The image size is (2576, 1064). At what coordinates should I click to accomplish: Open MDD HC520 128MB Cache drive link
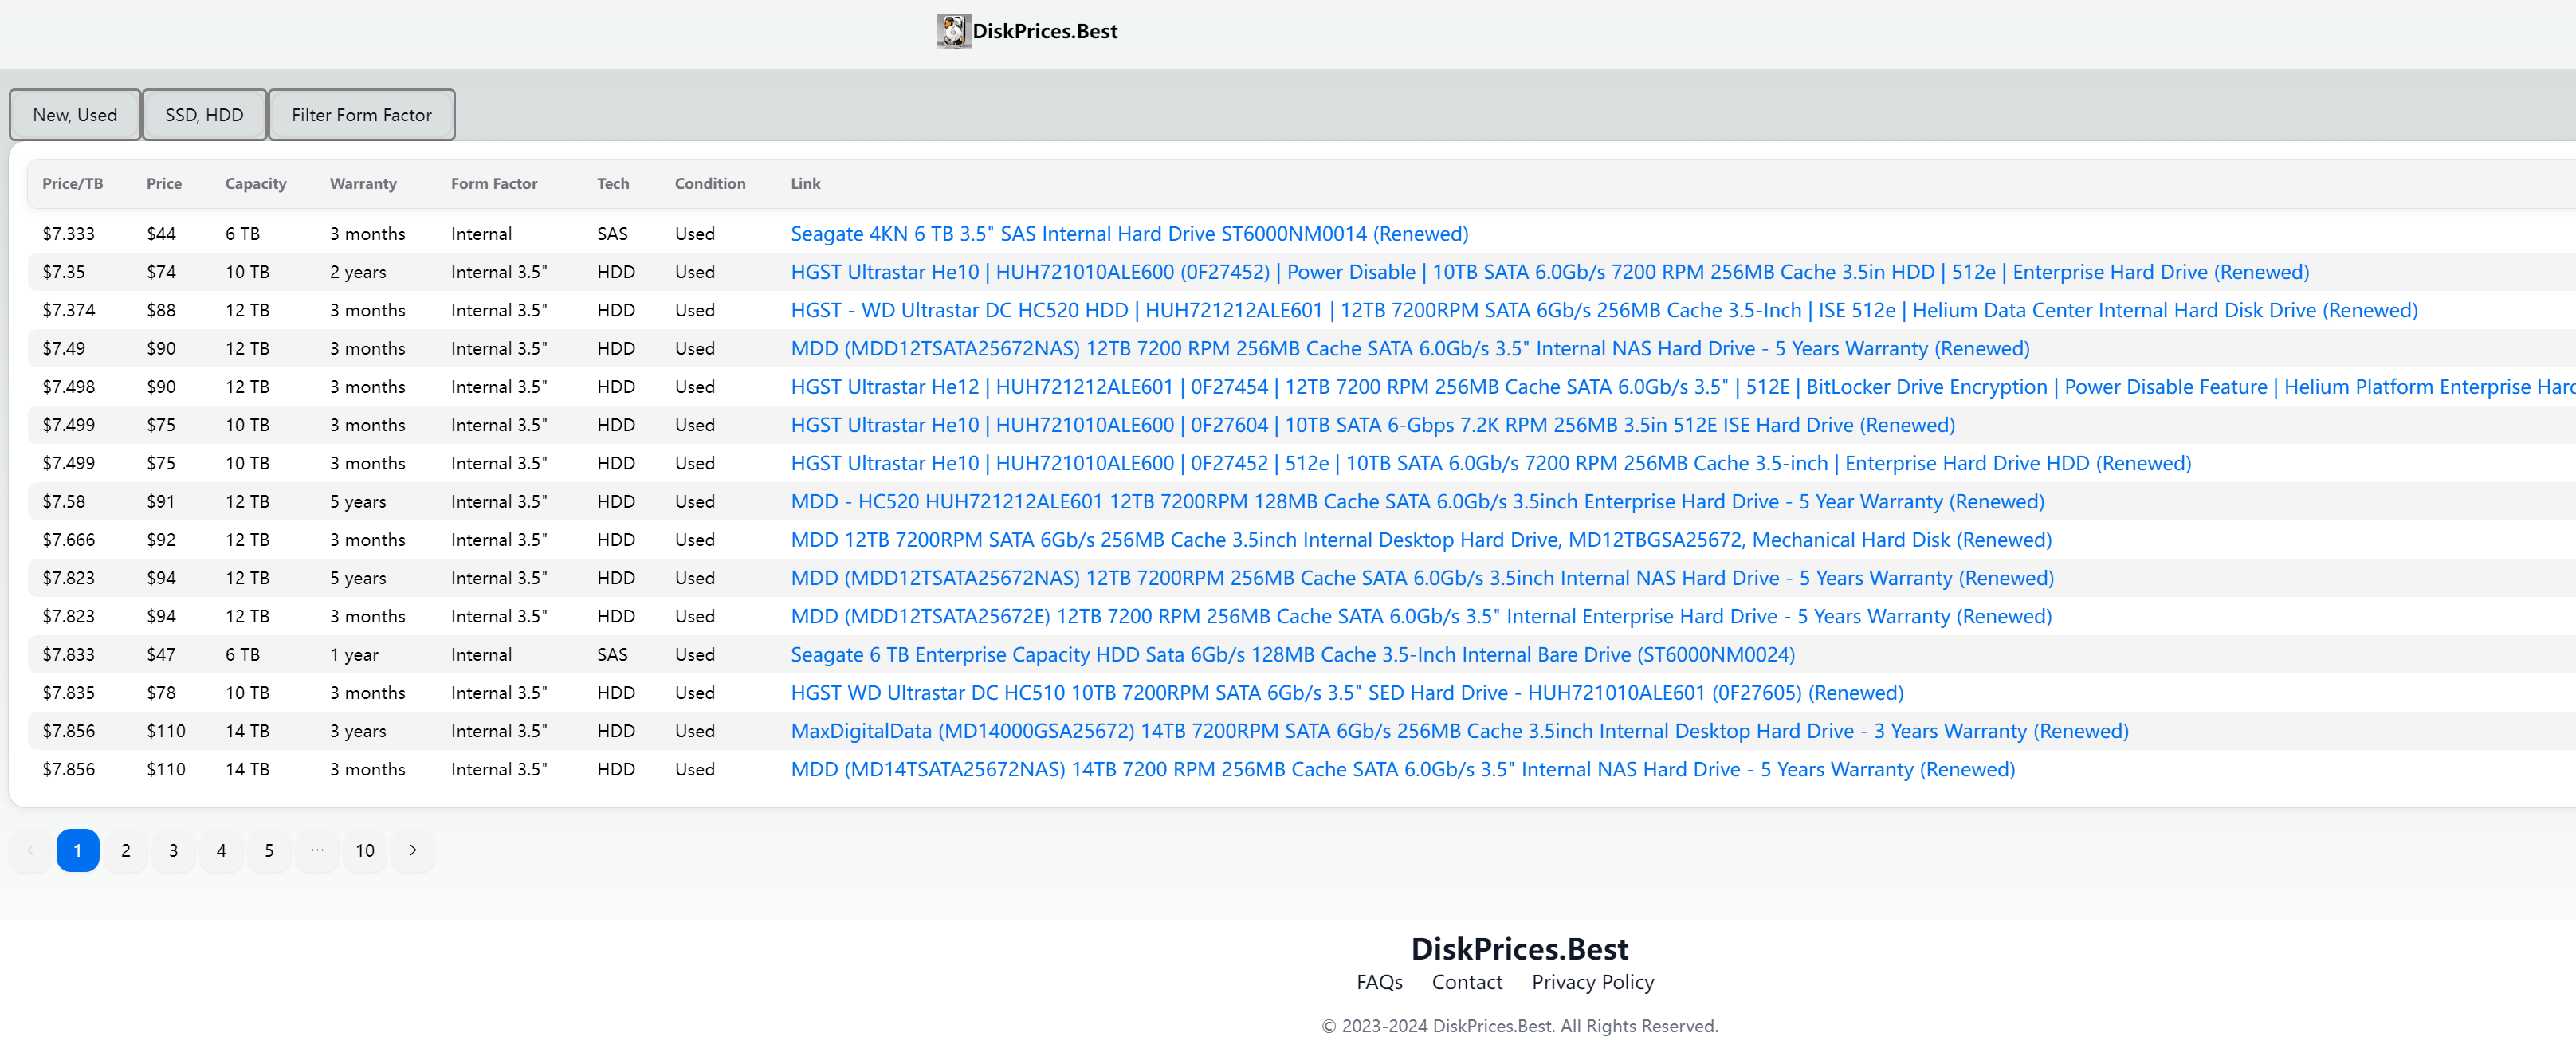[1417, 502]
